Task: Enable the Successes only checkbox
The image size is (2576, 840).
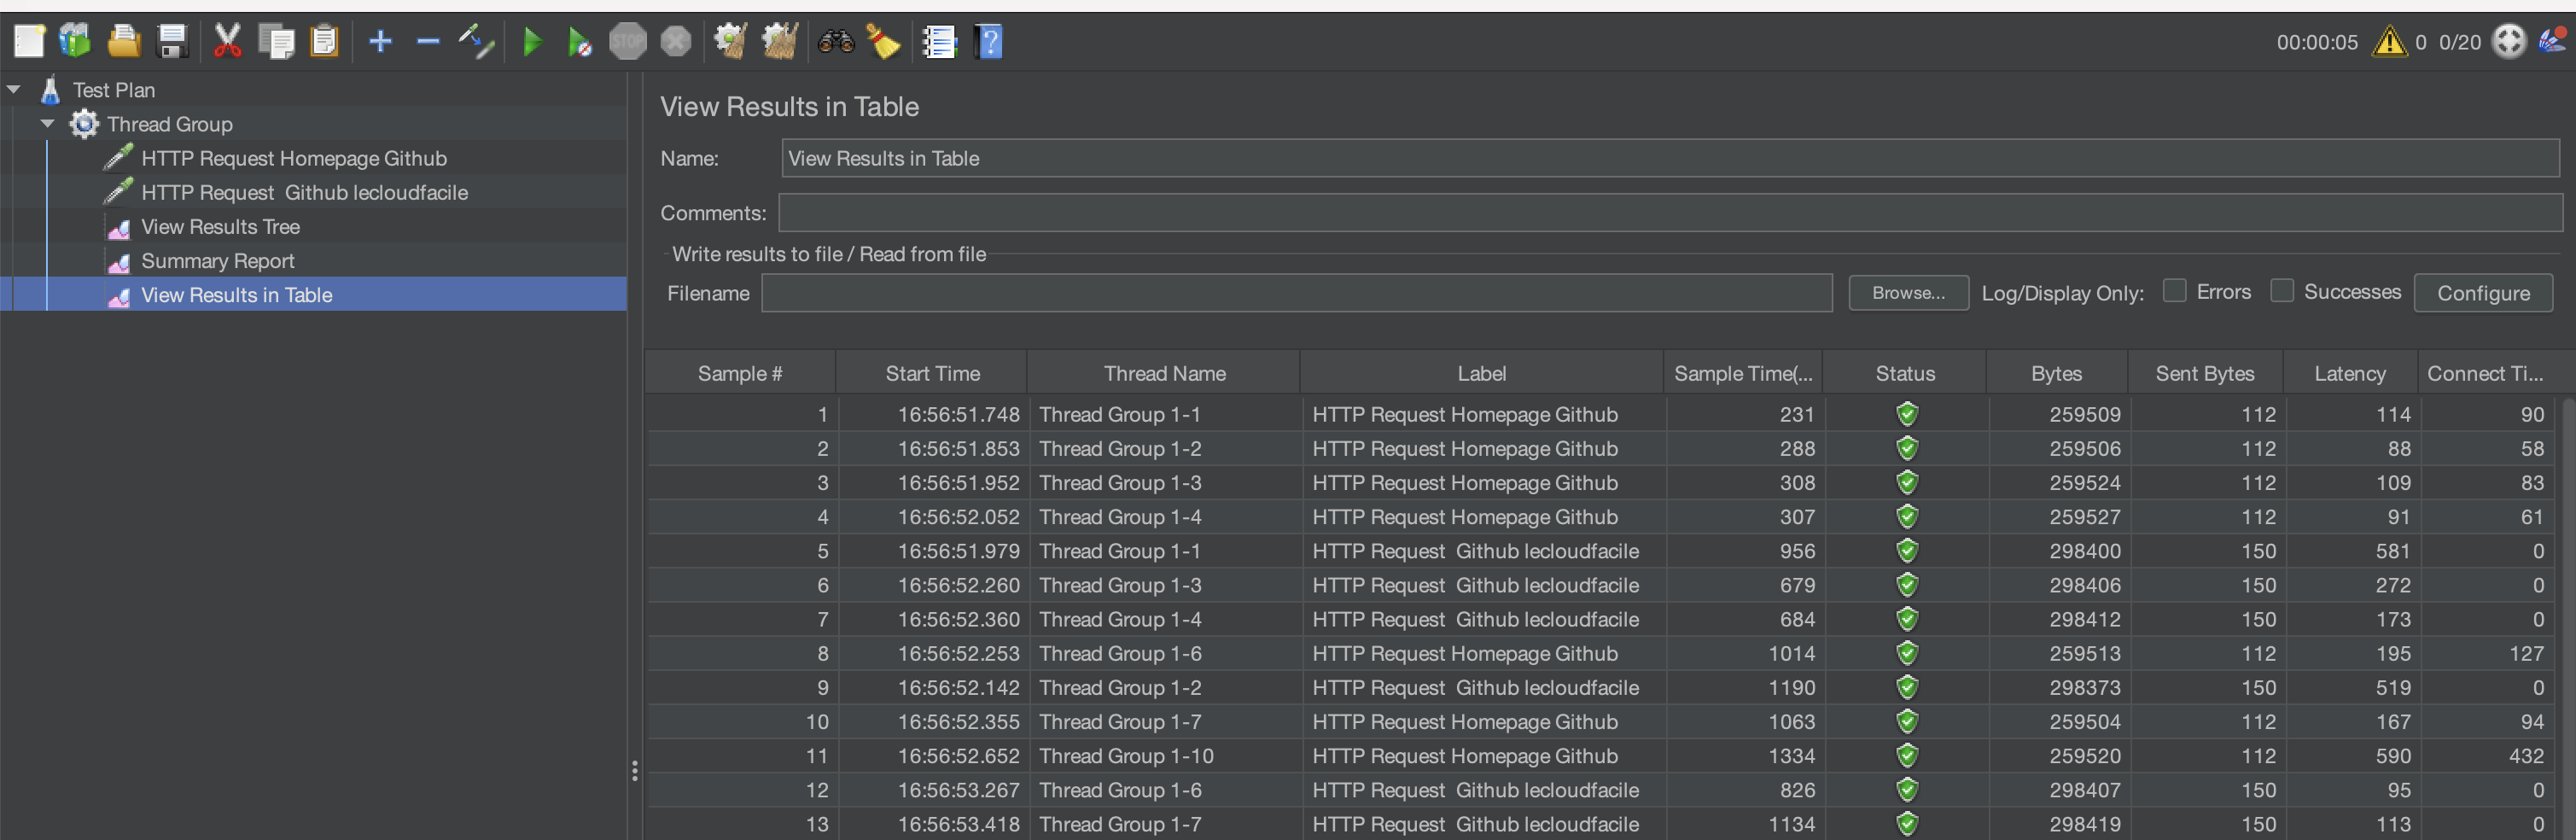Action: coord(2282,291)
